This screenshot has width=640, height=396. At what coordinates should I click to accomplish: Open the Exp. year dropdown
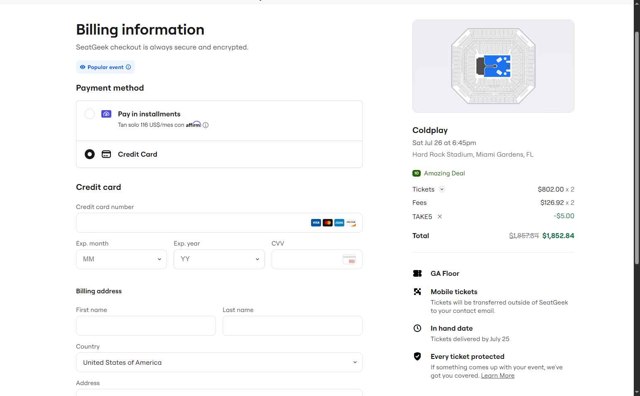219,259
